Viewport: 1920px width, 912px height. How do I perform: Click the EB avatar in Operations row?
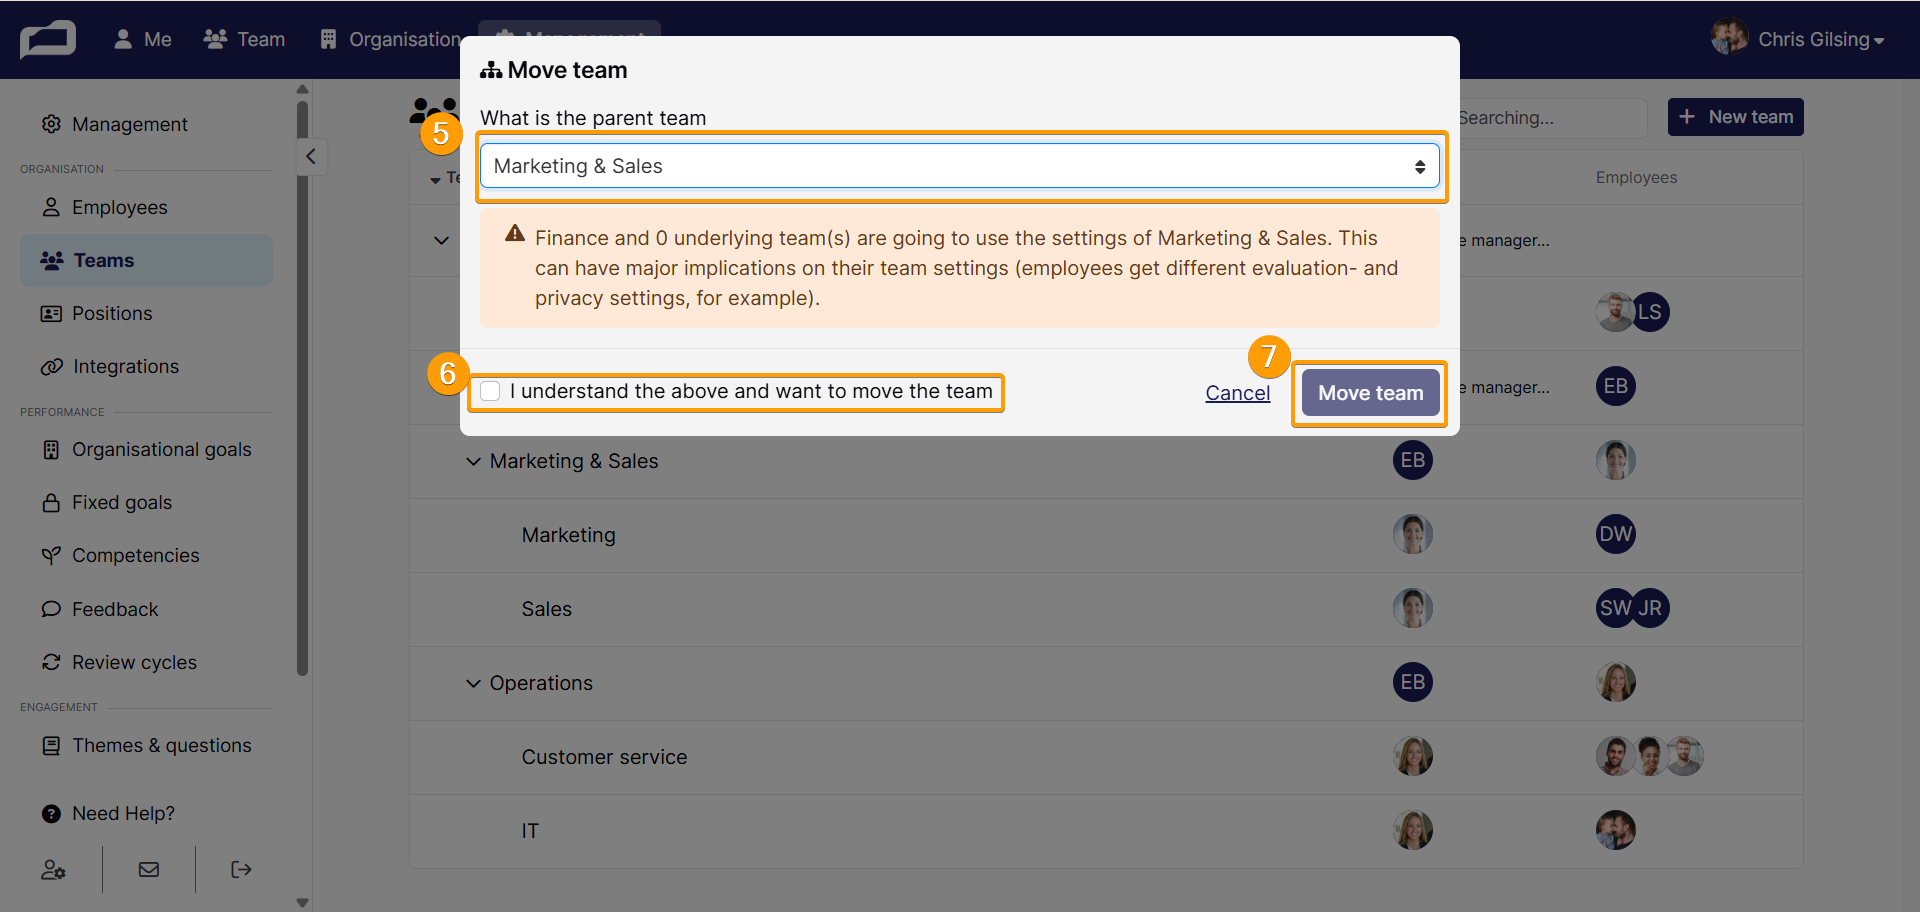(x=1412, y=682)
